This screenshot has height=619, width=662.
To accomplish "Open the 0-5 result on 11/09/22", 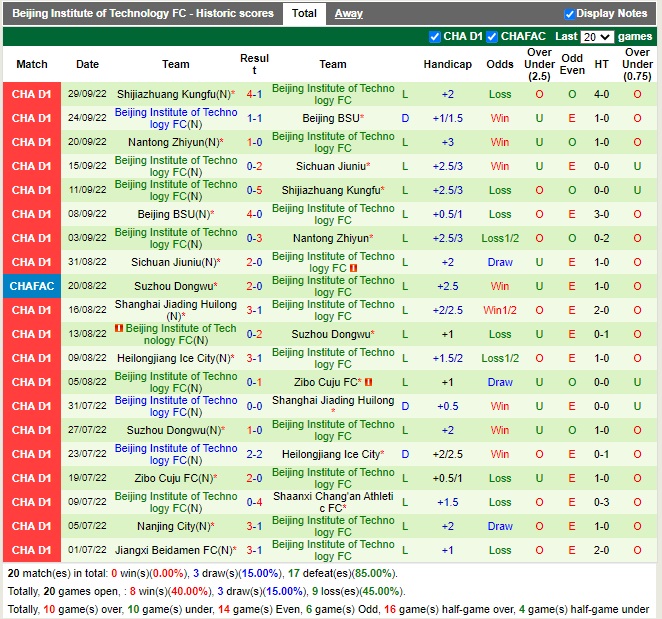I will [x=254, y=190].
